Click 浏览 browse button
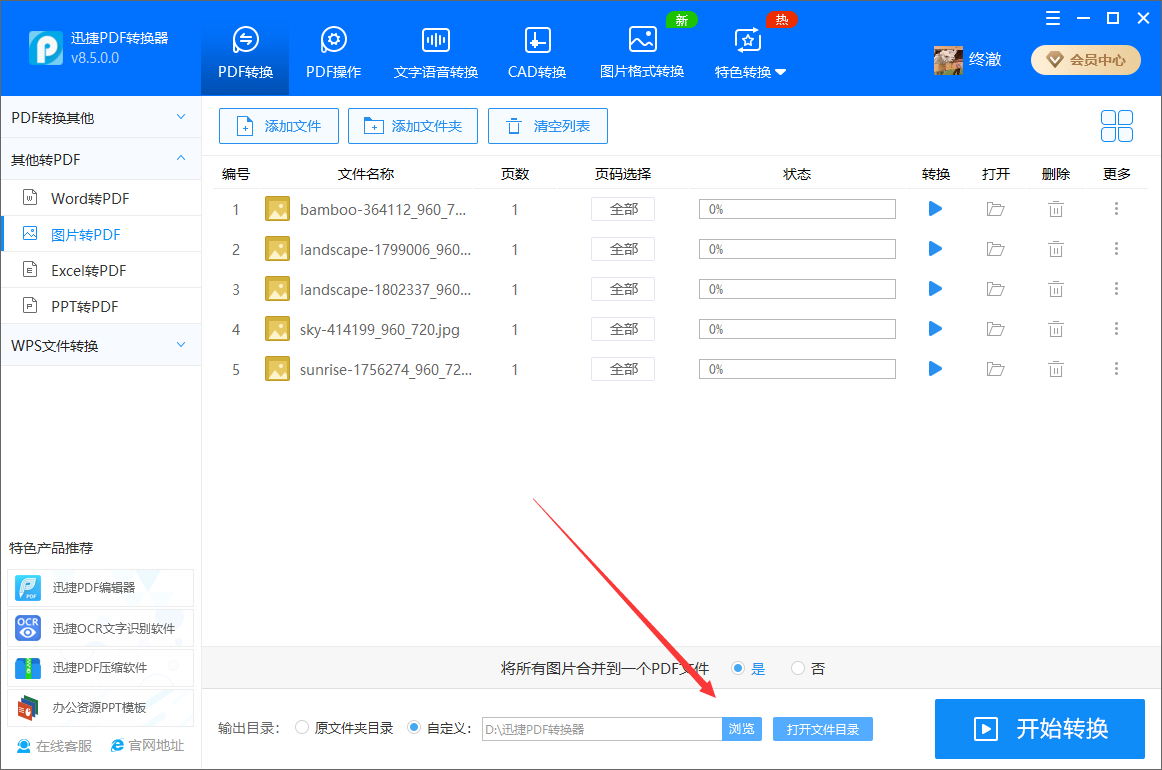Image resolution: width=1162 pixels, height=770 pixels. [x=742, y=729]
